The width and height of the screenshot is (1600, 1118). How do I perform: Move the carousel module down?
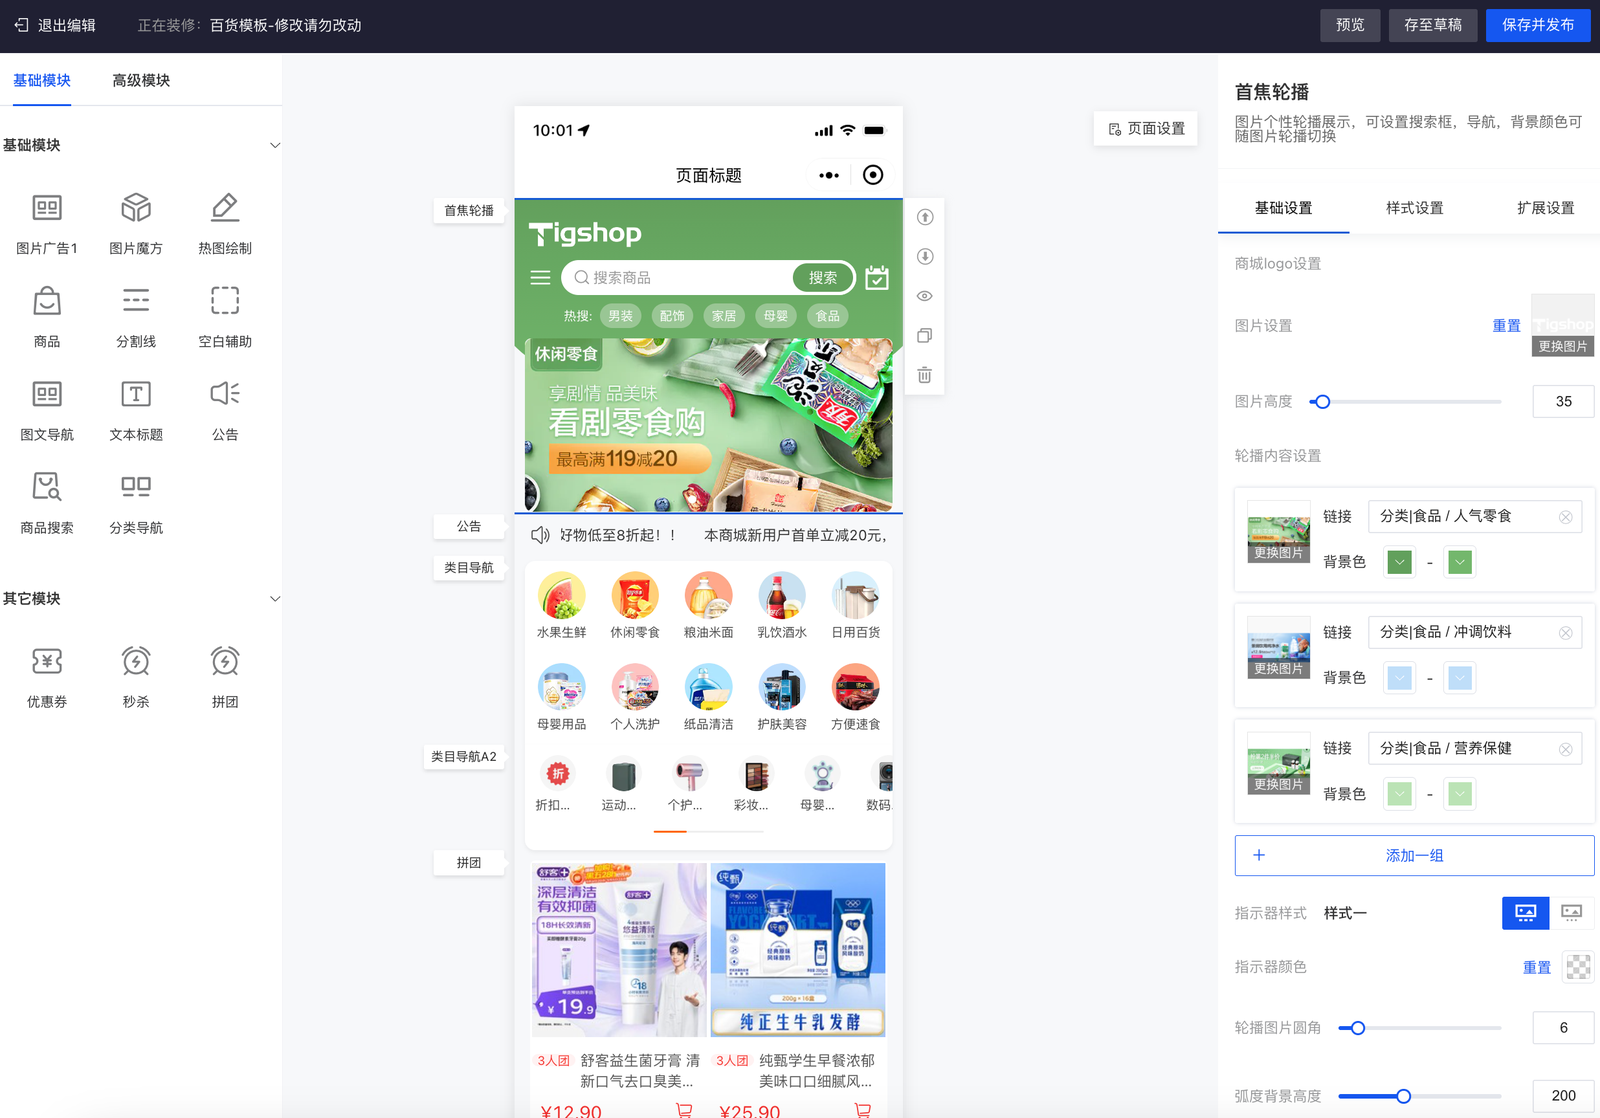pos(925,257)
